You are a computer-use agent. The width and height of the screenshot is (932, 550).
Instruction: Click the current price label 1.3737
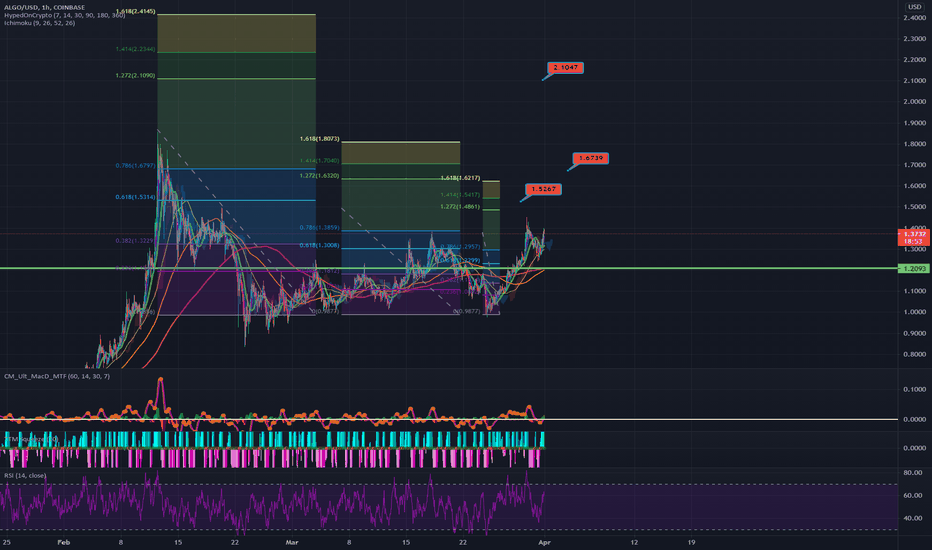[914, 234]
